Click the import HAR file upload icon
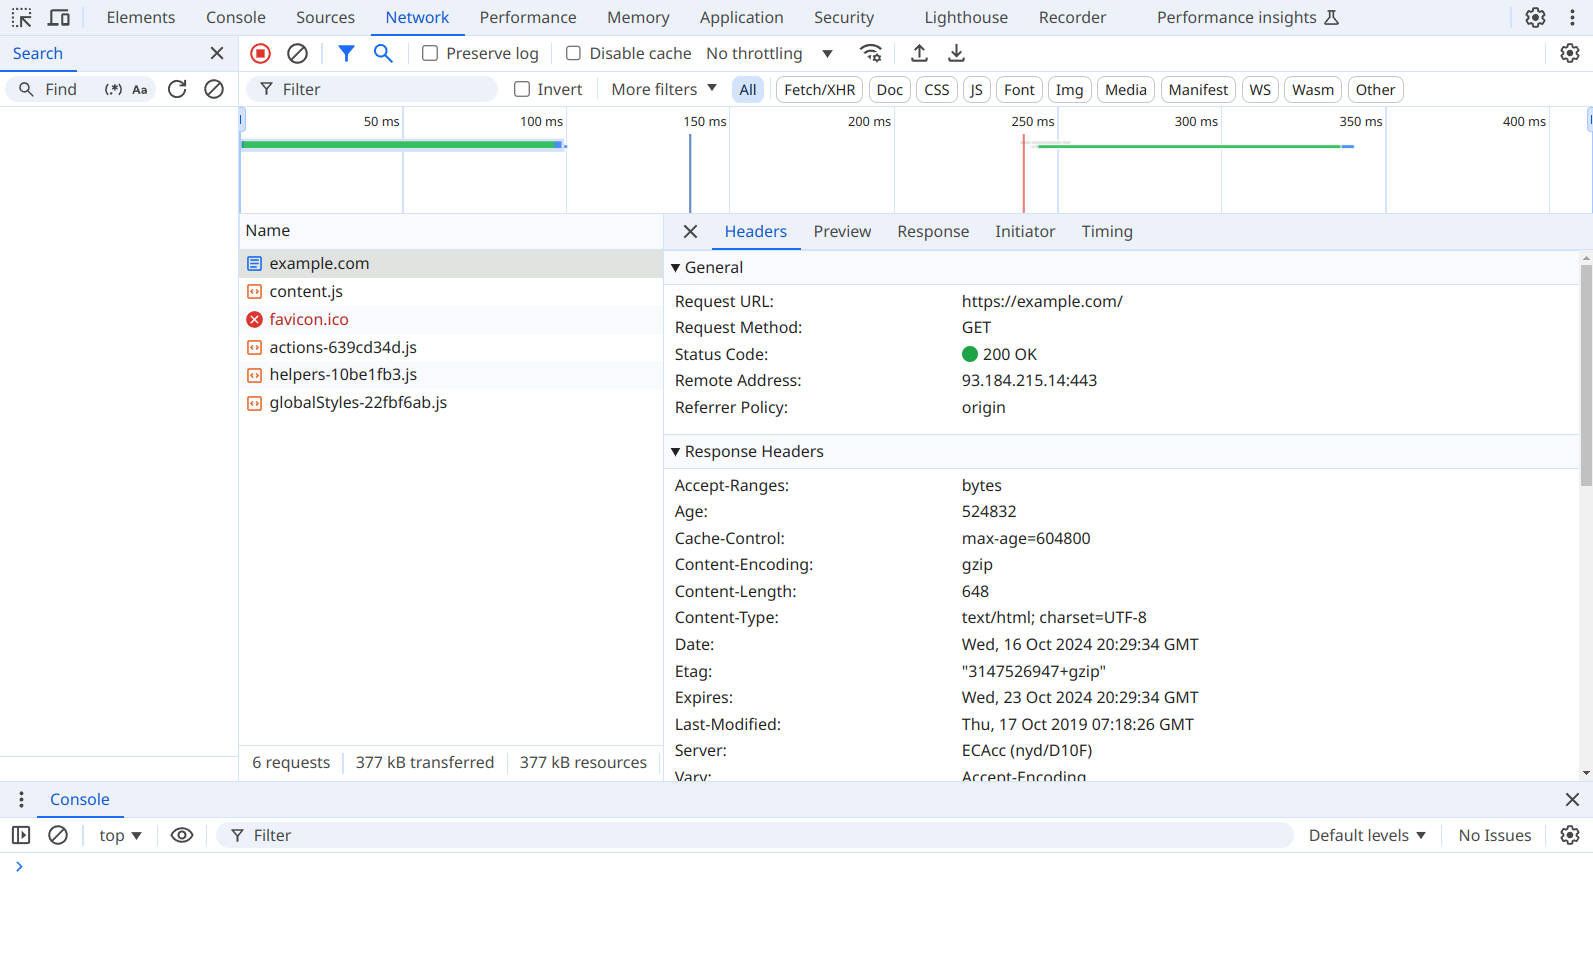The height and width of the screenshot is (978, 1593). 919,54
